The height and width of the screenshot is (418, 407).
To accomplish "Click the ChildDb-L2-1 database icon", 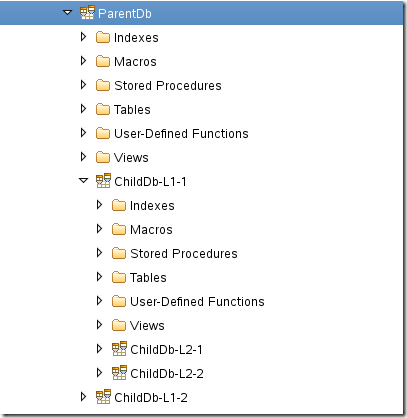I will pos(119,349).
